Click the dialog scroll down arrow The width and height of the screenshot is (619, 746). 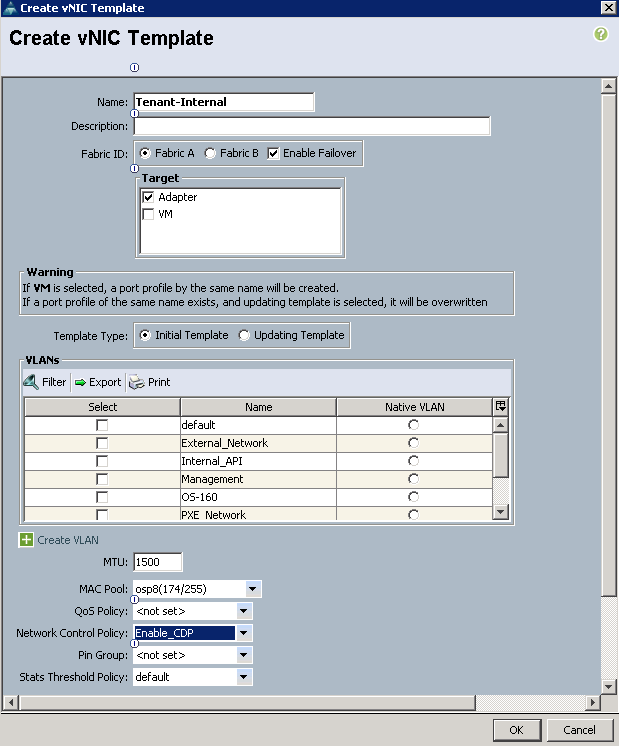(609, 686)
